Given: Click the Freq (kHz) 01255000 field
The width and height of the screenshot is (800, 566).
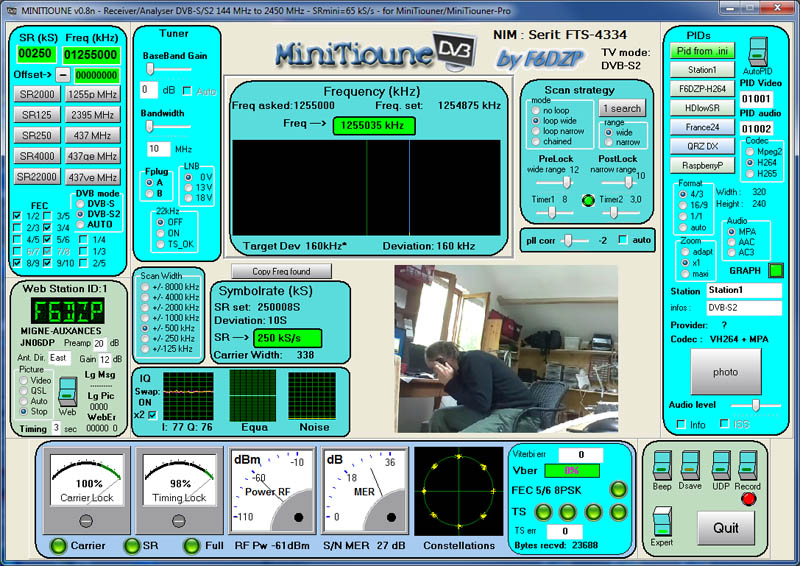Looking at the screenshot, I should pyautogui.click(x=91, y=55).
